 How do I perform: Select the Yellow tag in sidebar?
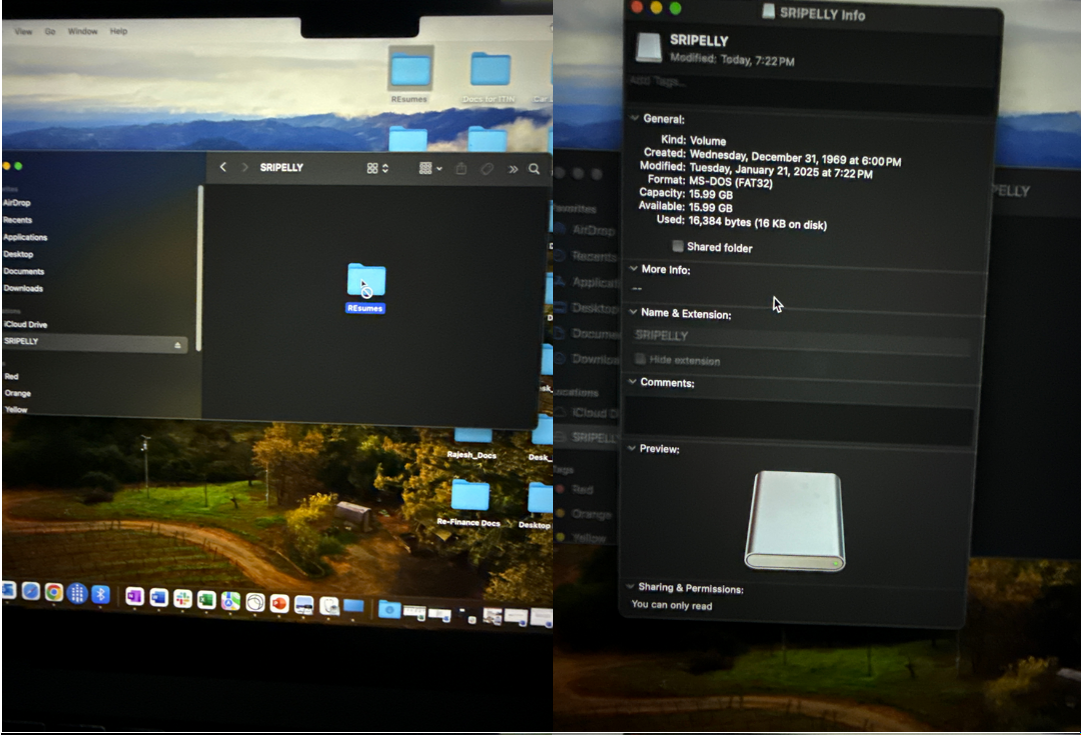tap(16, 410)
